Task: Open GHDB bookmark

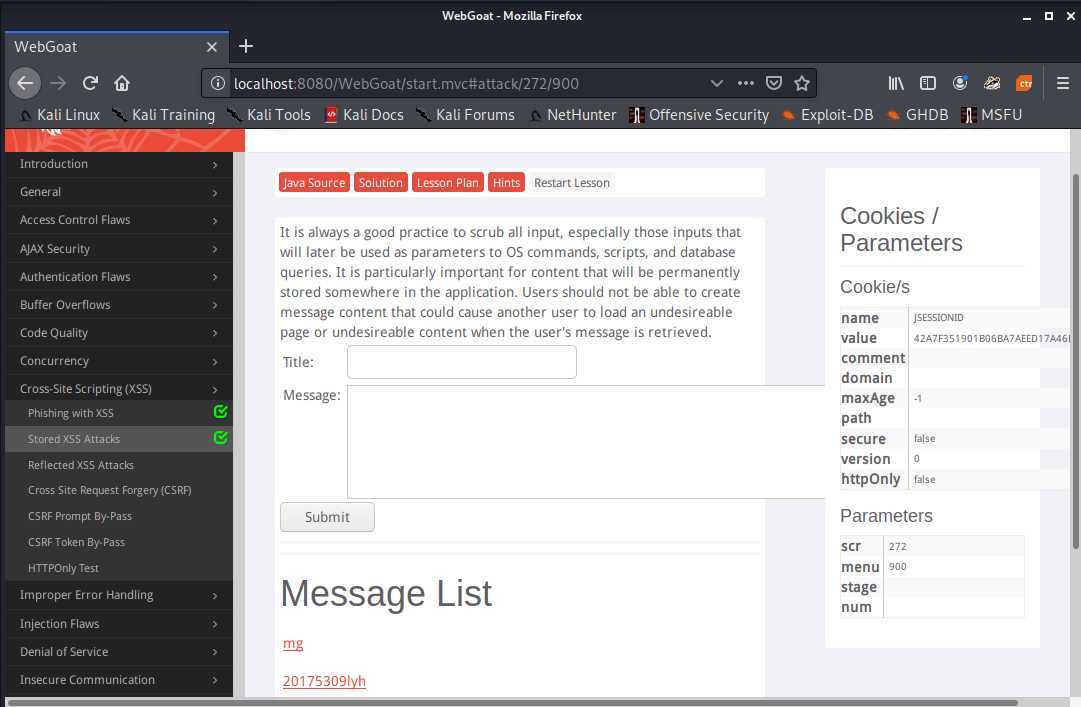Action: click(917, 115)
